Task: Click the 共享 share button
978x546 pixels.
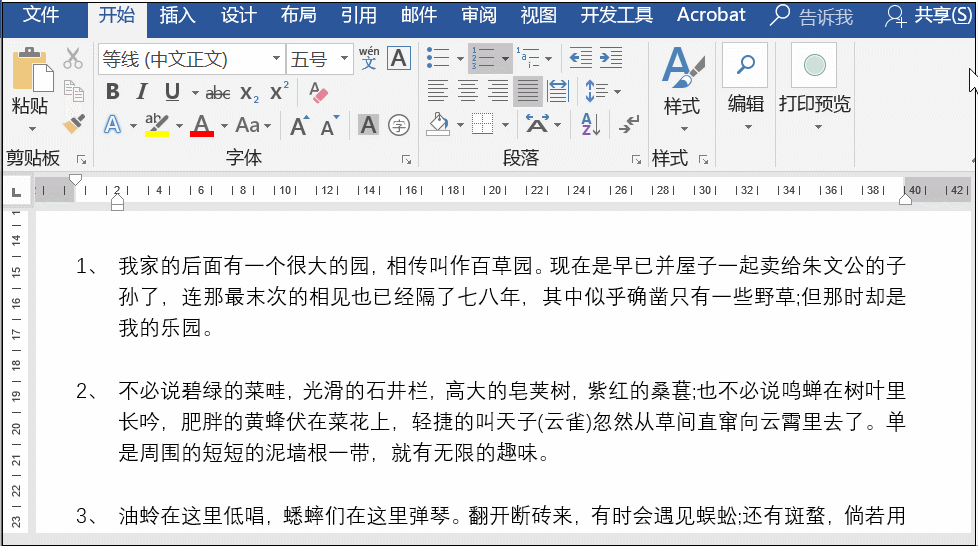Action: [x=927, y=16]
